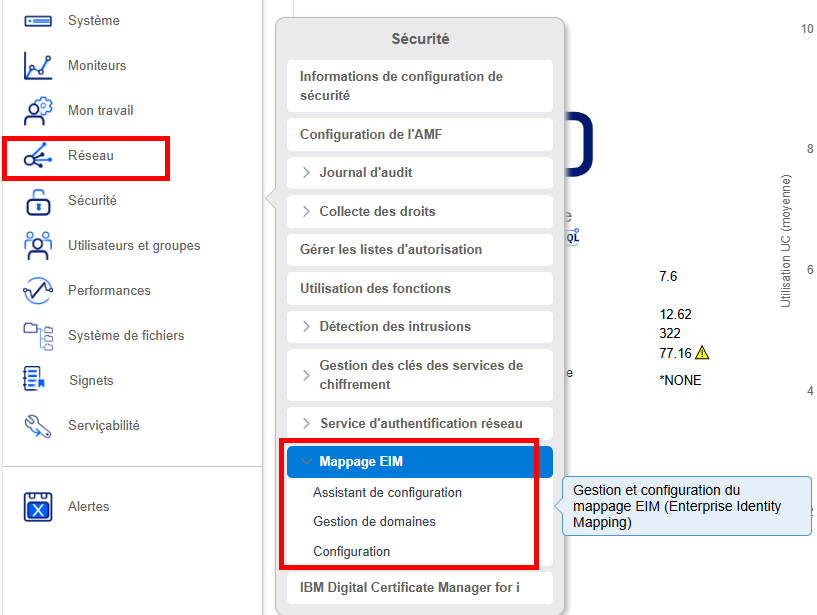Select the Mon travail gear-person icon
Viewport: 817px width, 615px height.
click(37, 111)
